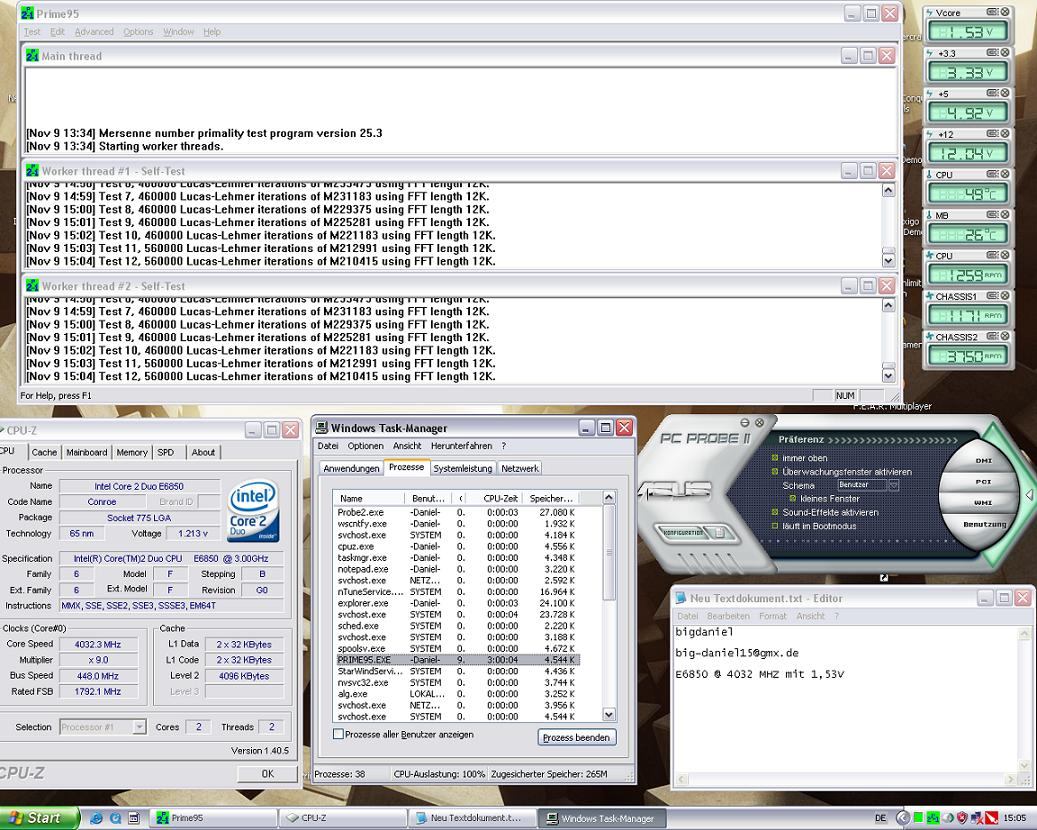Open the settings icon on the +5 voltage monitor
The height and width of the screenshot is (830, 1037).
[992, 93]
